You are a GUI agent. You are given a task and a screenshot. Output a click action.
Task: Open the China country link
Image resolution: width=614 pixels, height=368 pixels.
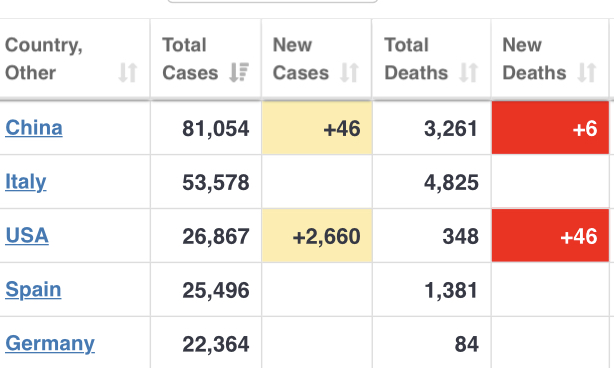(x=34, y=128)
